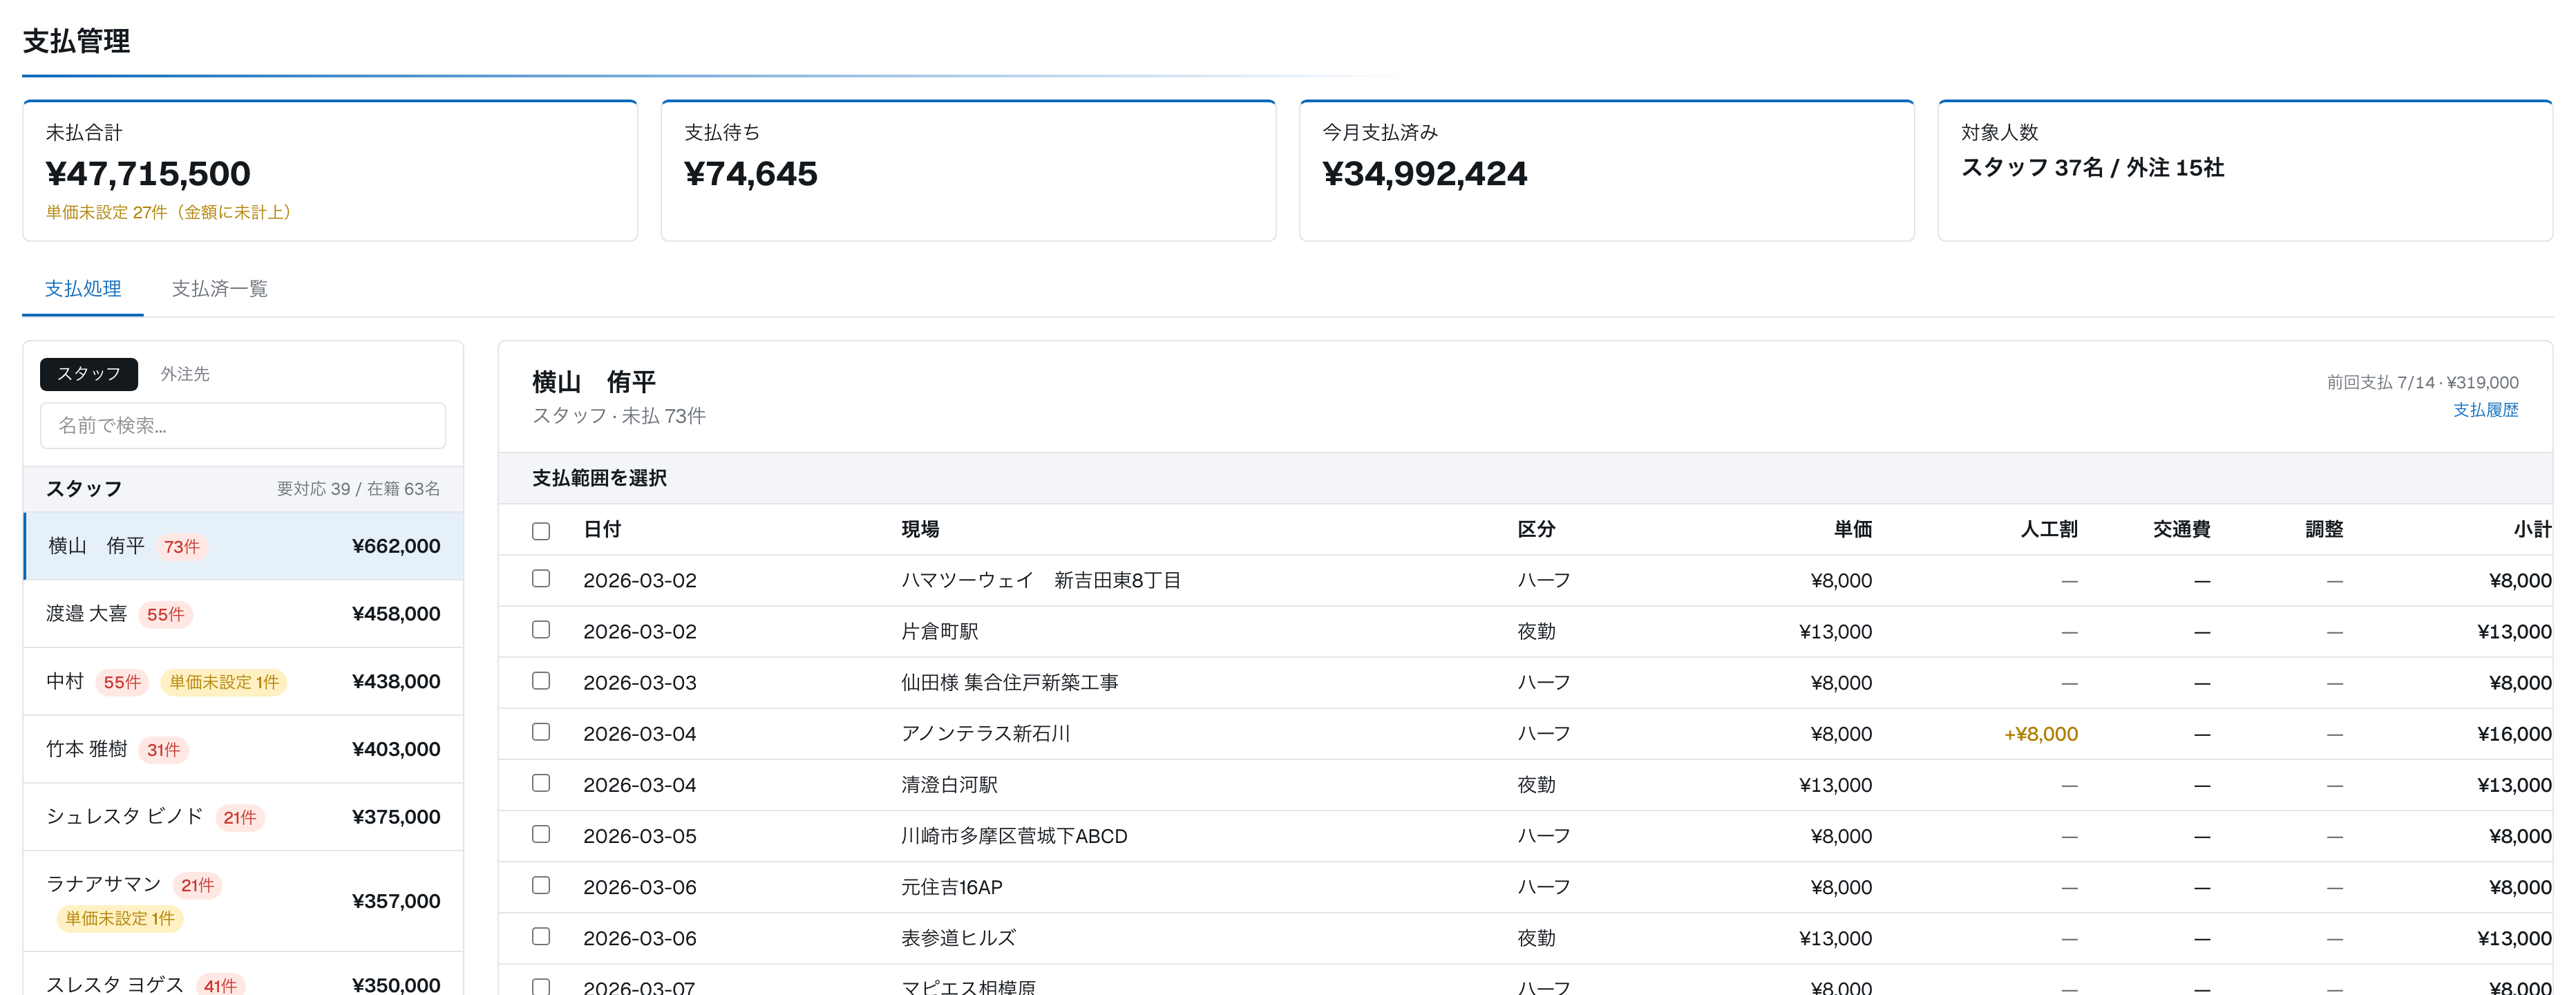Switch to the 支払済一覧 tab
2576x995 pixels.
click(x=220, y=289)
